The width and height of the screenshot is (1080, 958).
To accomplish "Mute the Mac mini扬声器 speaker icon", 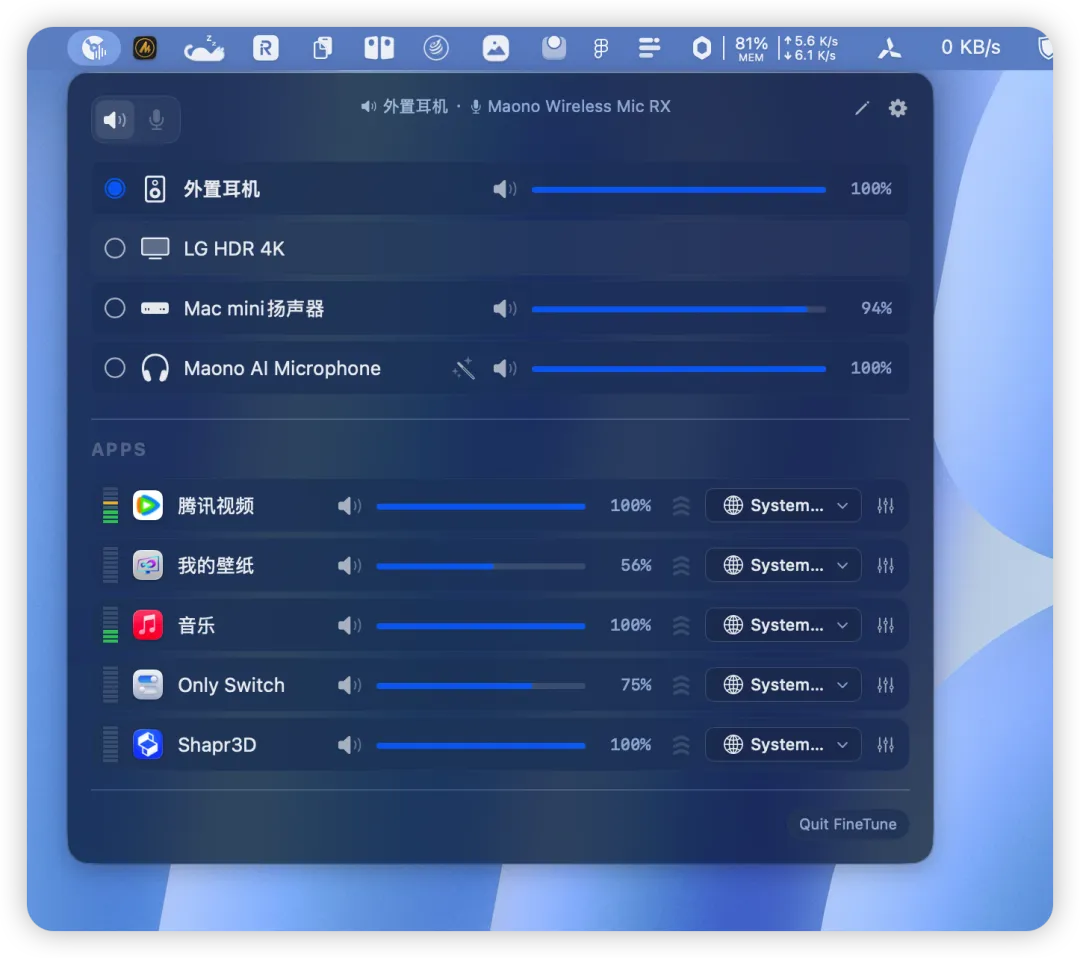I will 504,308.
